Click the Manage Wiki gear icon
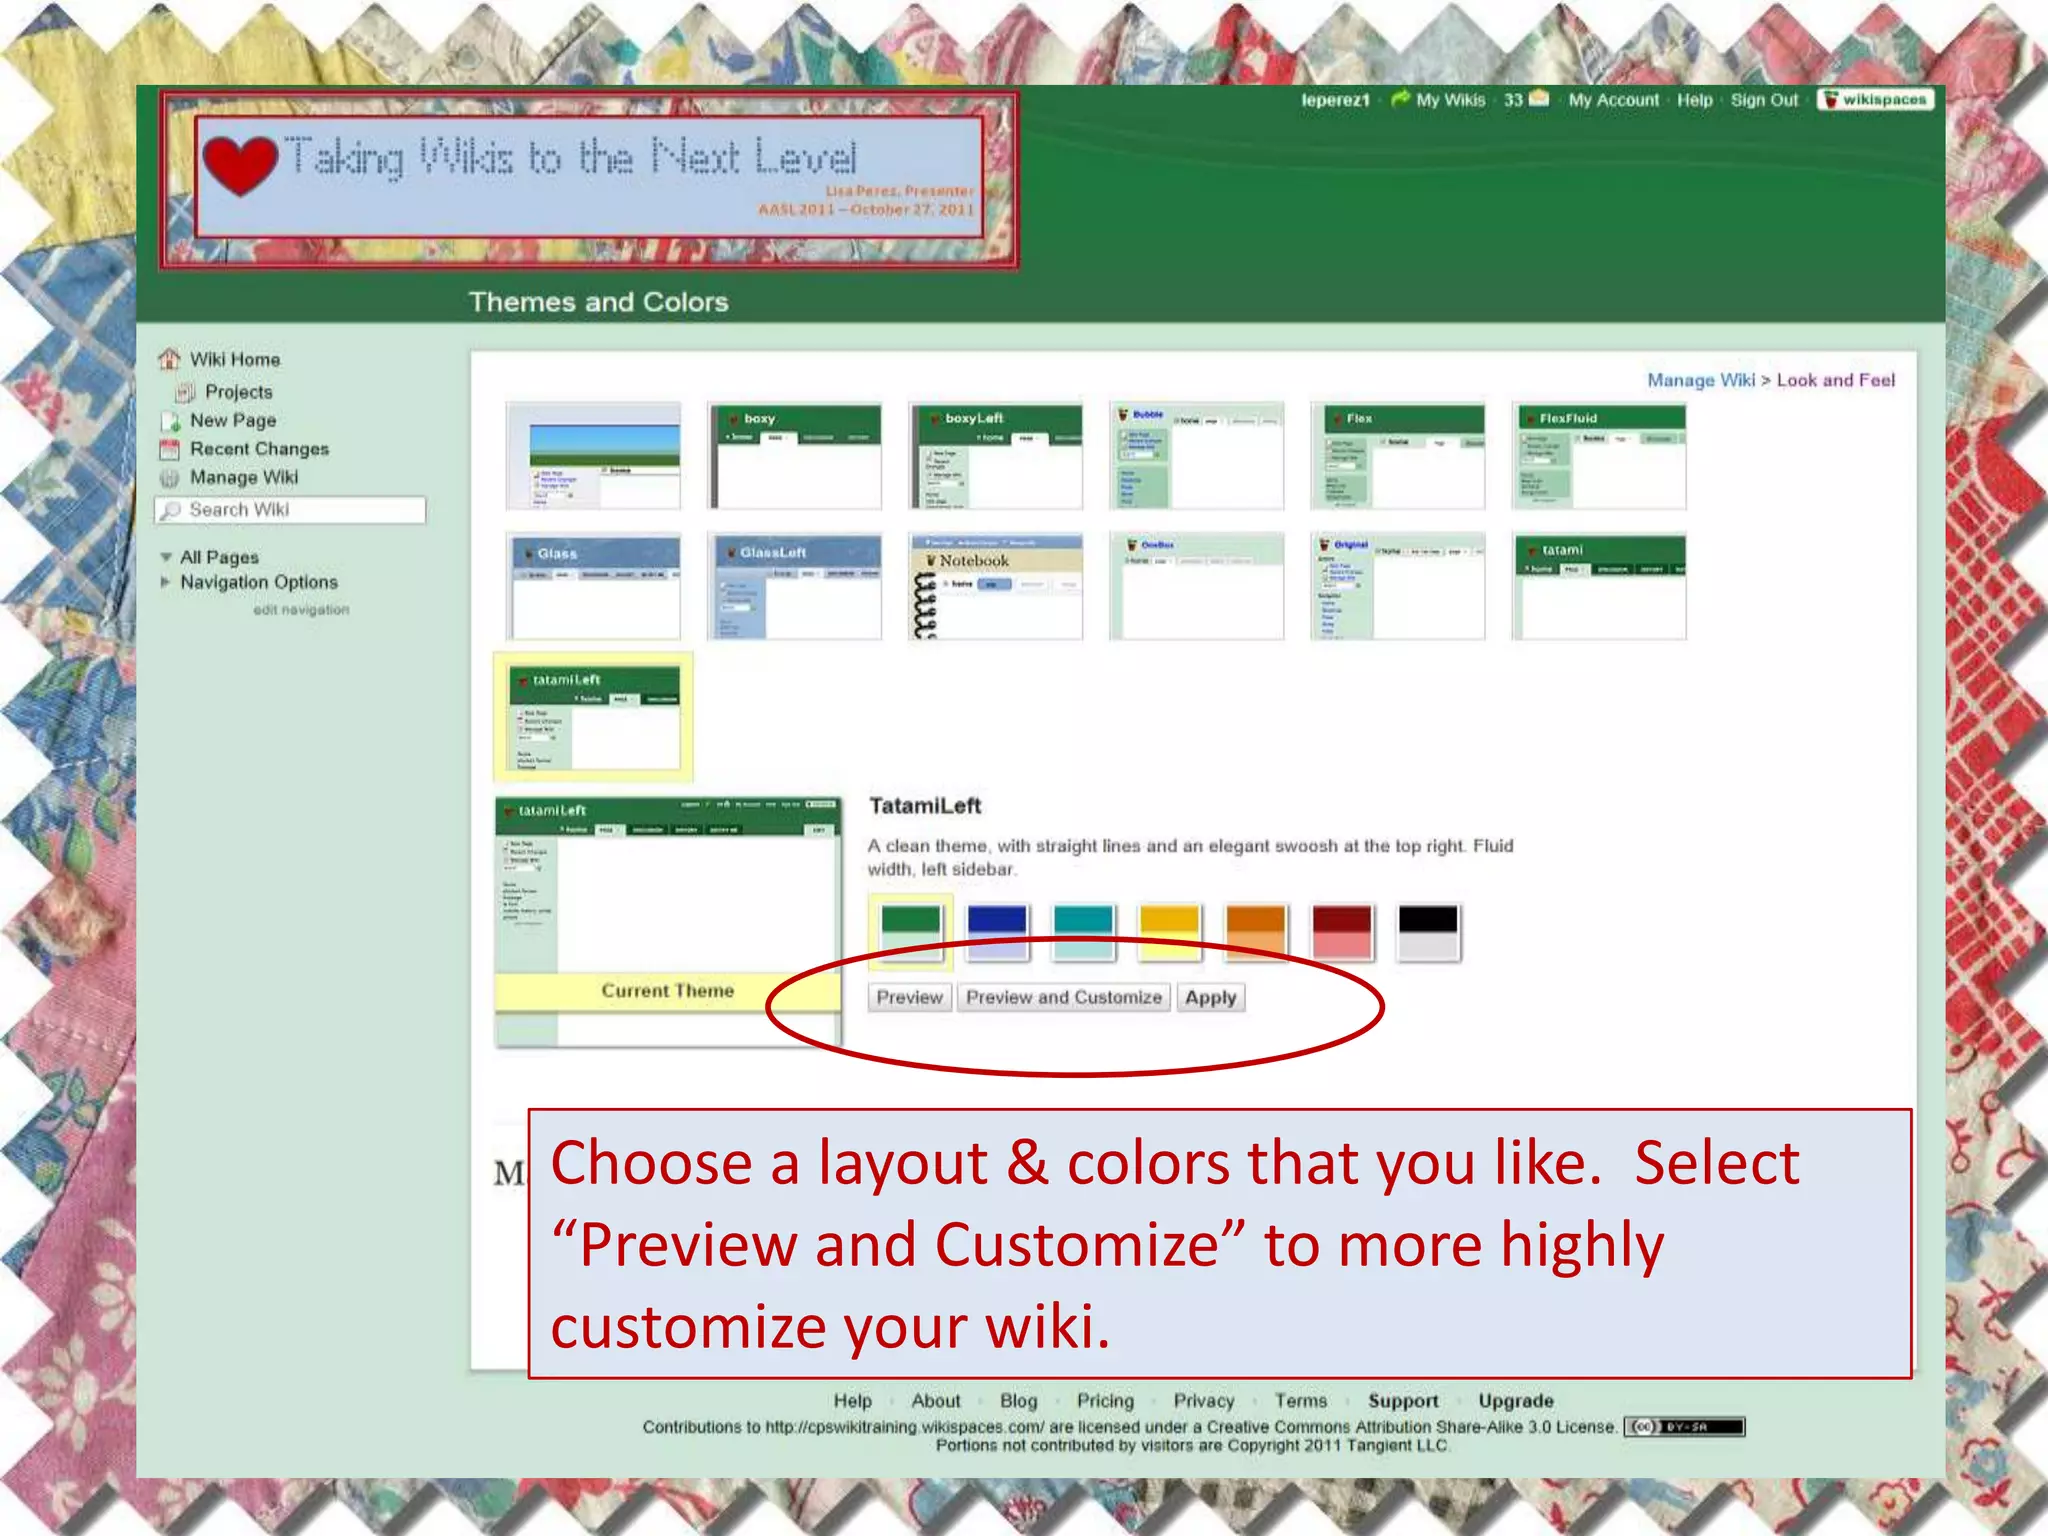 click(170, 478)
